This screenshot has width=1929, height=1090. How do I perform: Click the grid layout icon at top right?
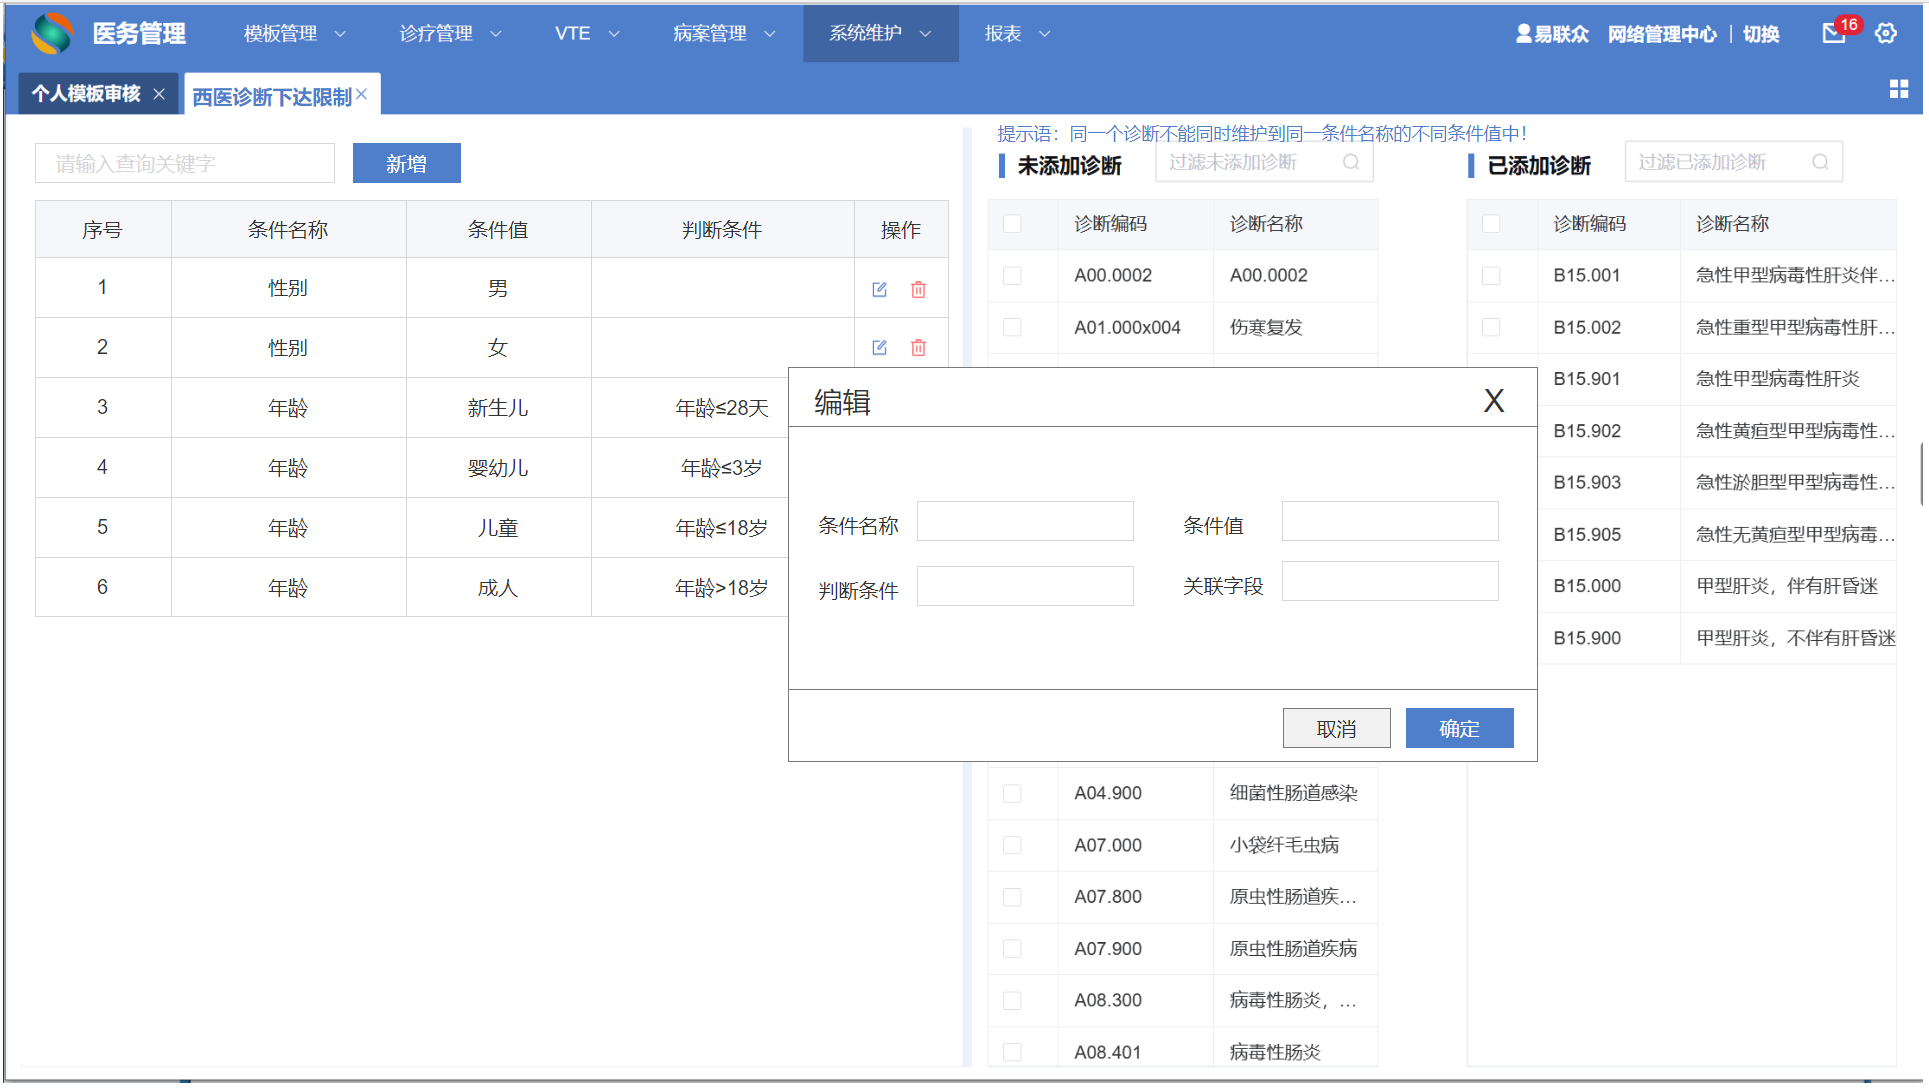pos(1898,89)
